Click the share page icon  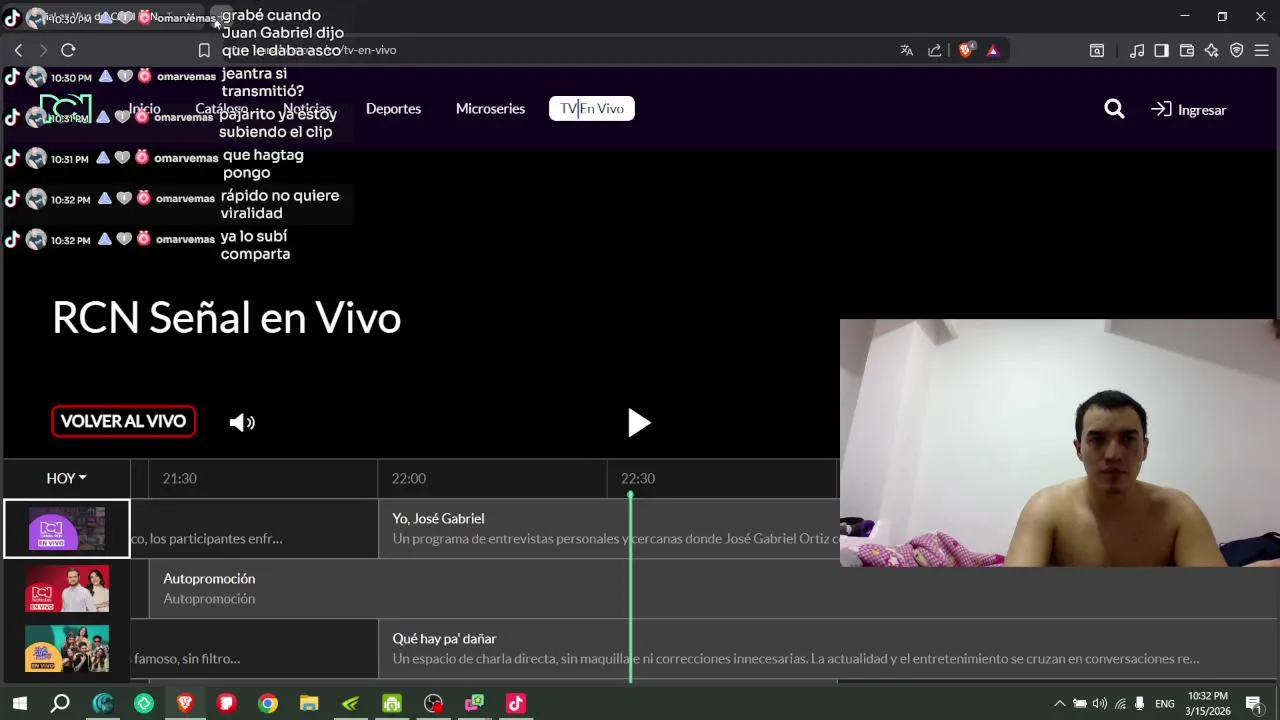point(935,50)
